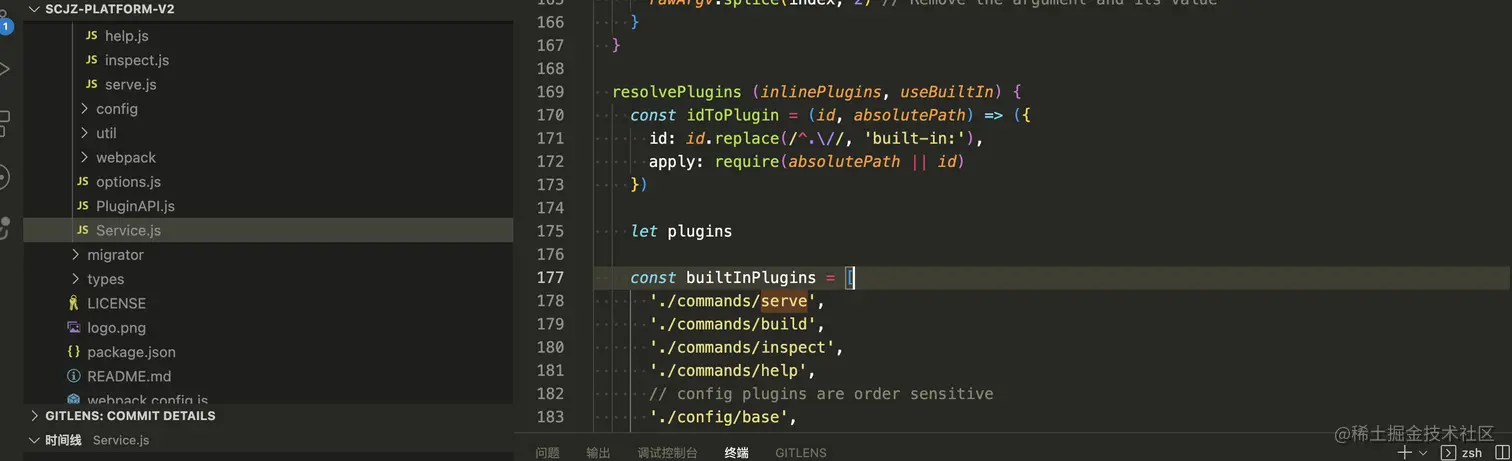The image size is (1512, 461).
Task: Click the 'require' call on line 172
Action: pos(746,161)
